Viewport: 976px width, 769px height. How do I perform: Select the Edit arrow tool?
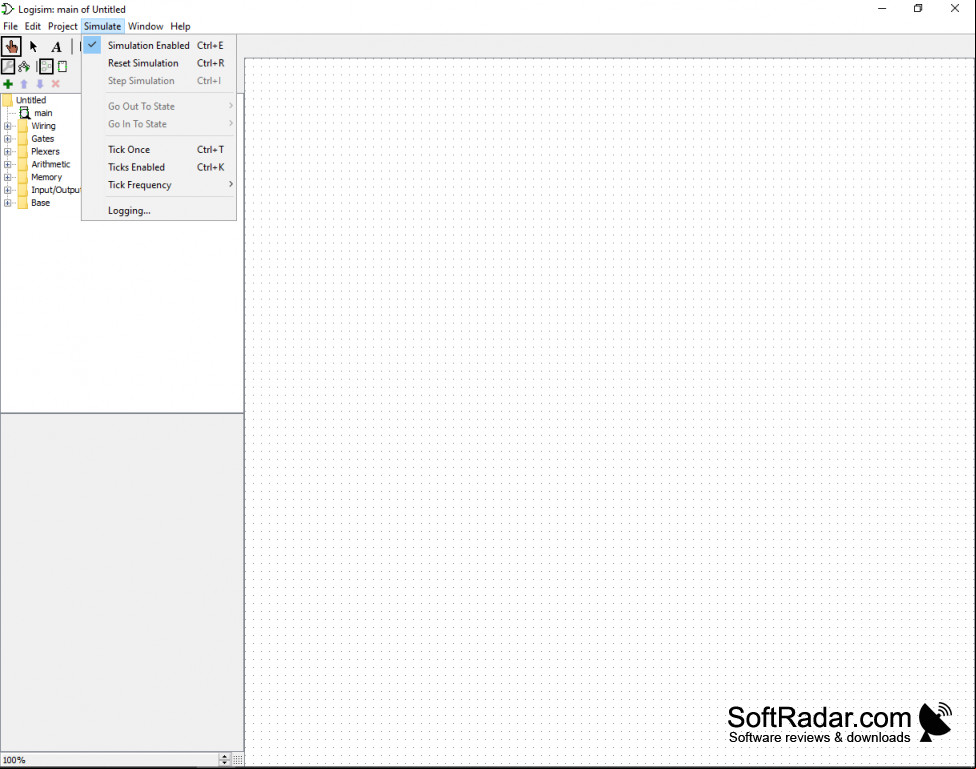click(34, 46)
